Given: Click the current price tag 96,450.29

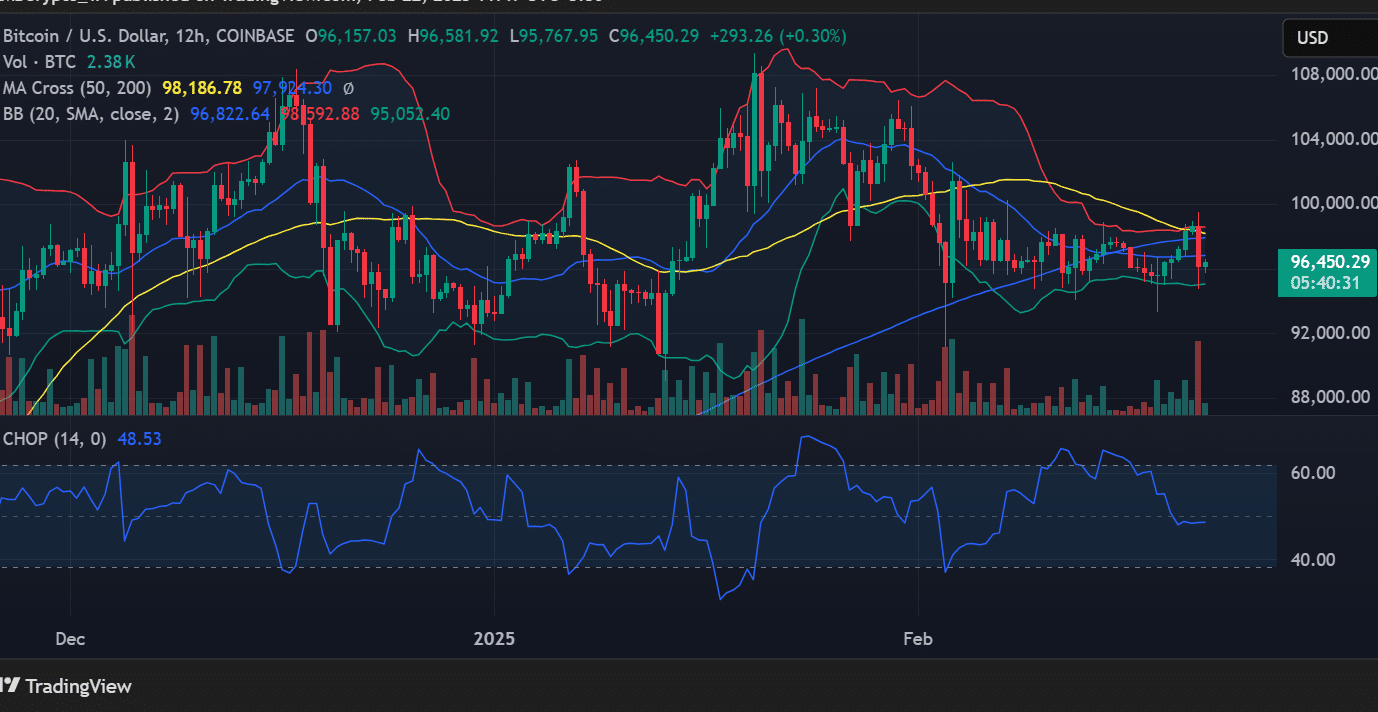Looking at the screenshot, I should click(1329, 262).
